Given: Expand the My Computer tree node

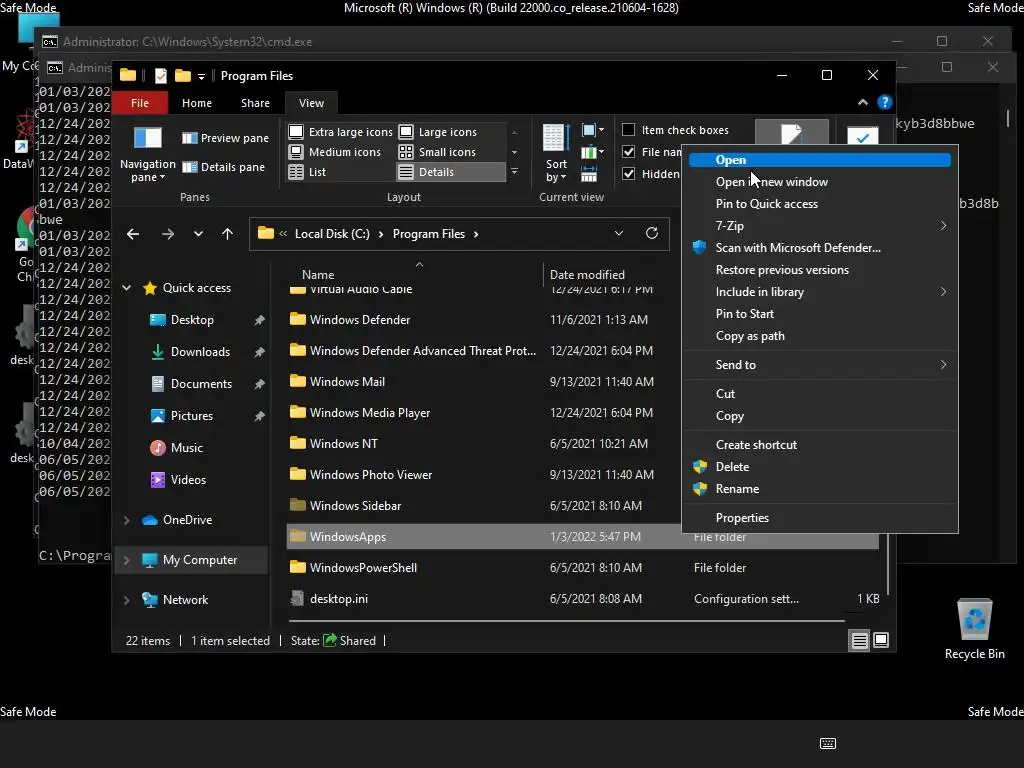Looking at the screenshot, I should (127, 560).
